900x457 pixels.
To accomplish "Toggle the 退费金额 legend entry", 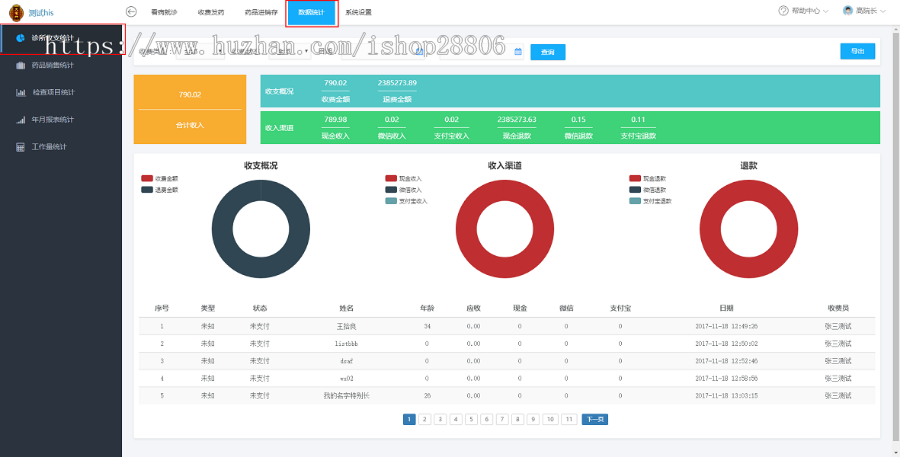I will coord(160,190).
